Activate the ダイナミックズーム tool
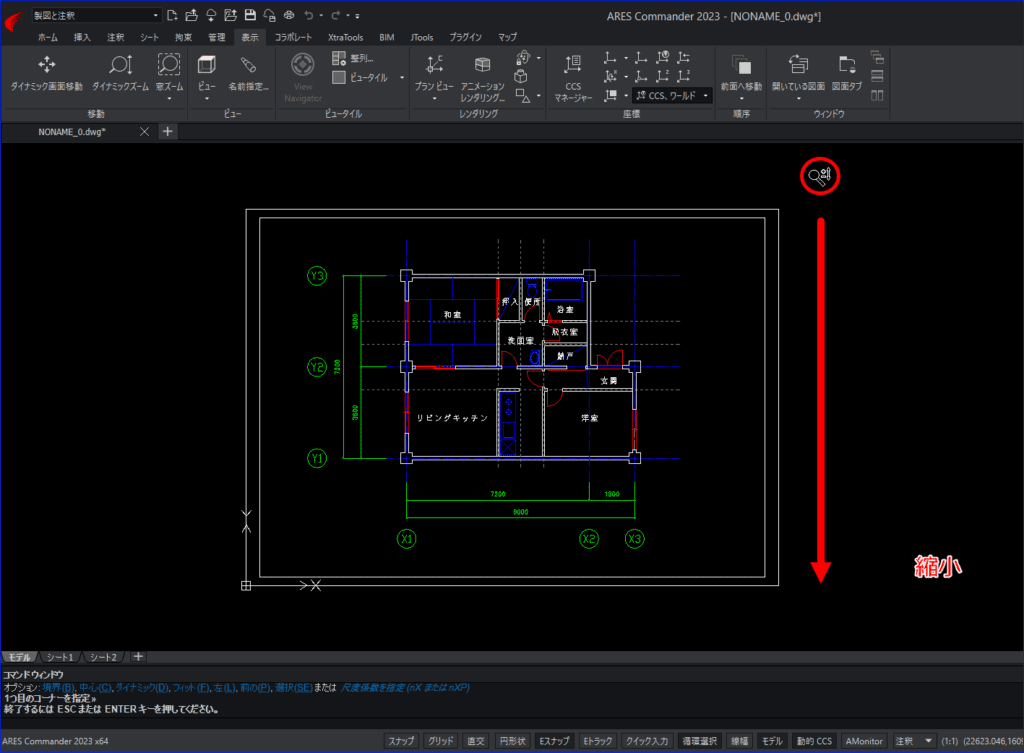The image size is (1024, 753). point(120,72)
